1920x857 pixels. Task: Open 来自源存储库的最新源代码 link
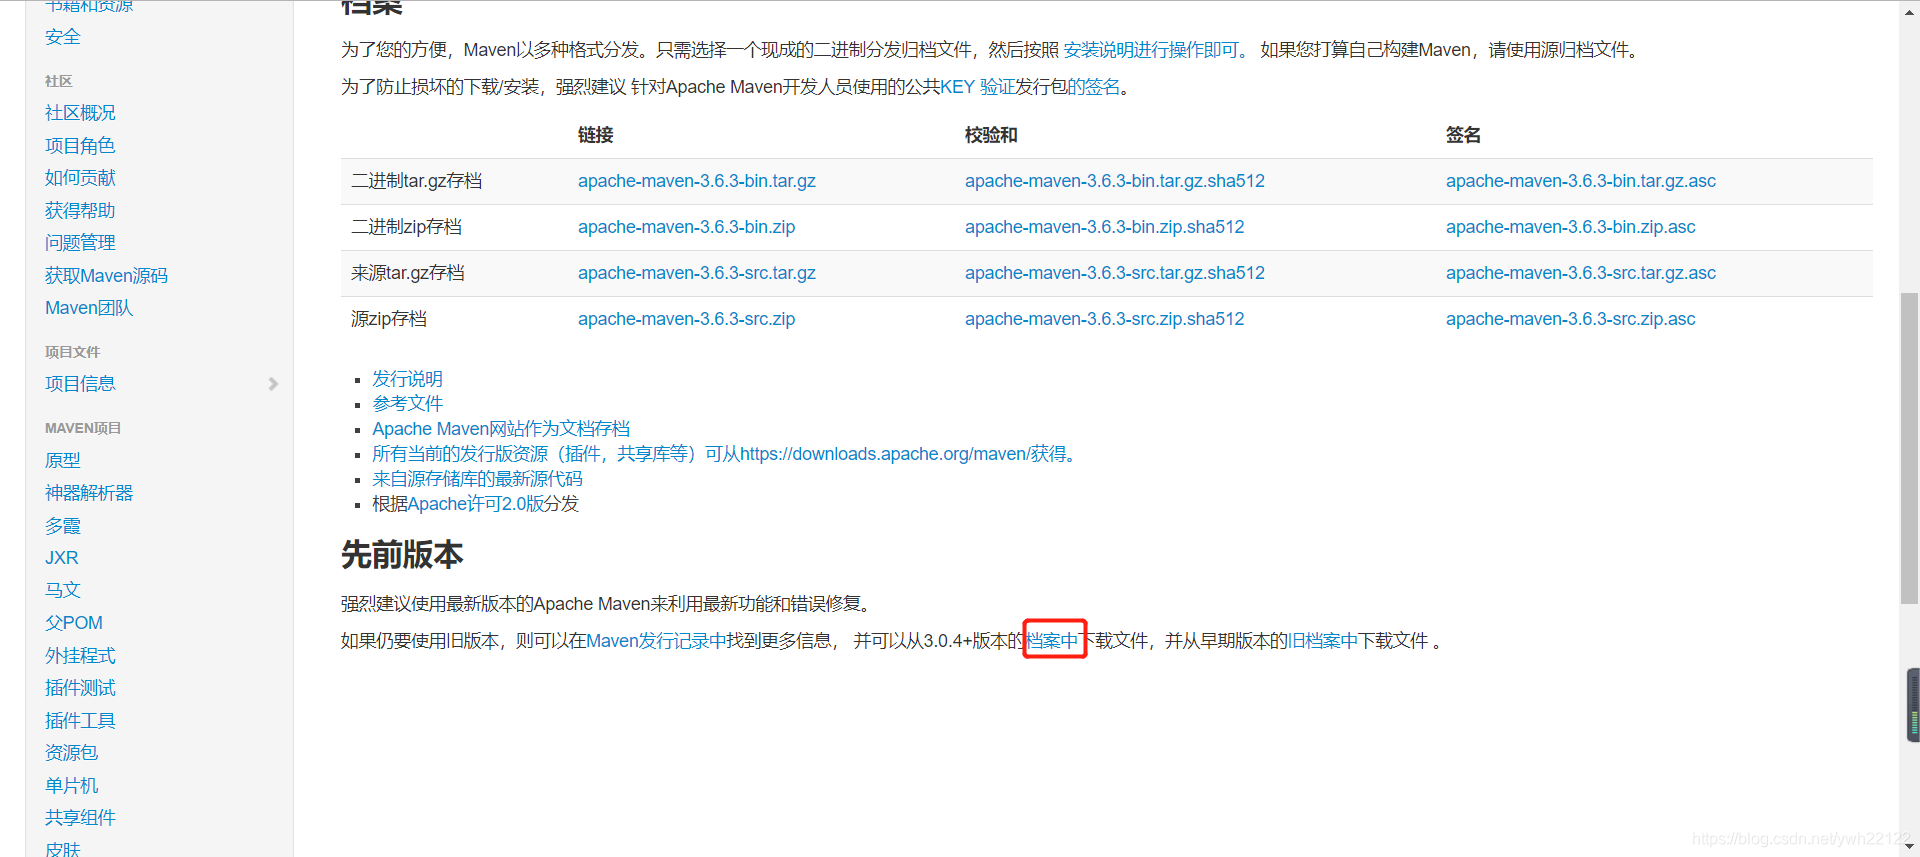pos(477,479)
